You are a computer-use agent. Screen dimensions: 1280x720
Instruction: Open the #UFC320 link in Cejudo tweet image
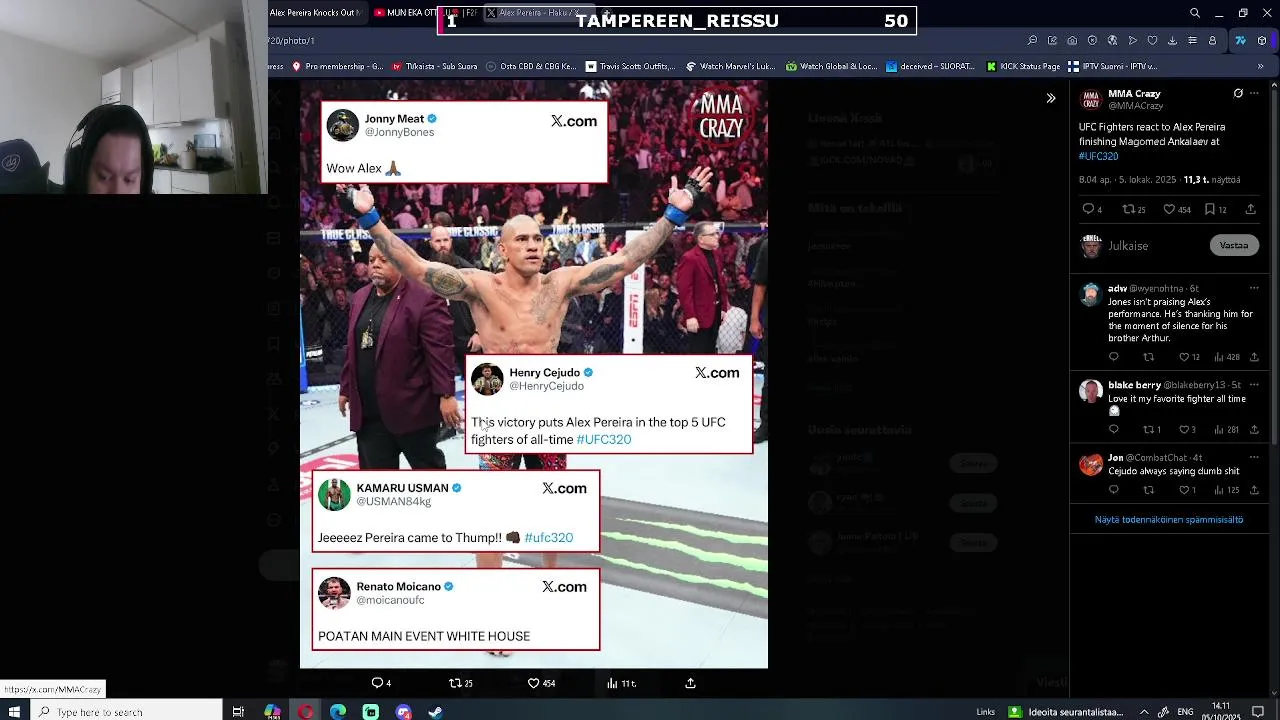603,439
